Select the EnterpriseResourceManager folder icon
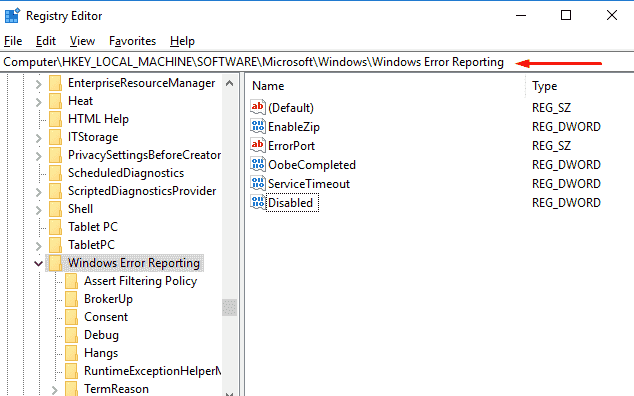This screenshot has width=634, height=396. 55,83
